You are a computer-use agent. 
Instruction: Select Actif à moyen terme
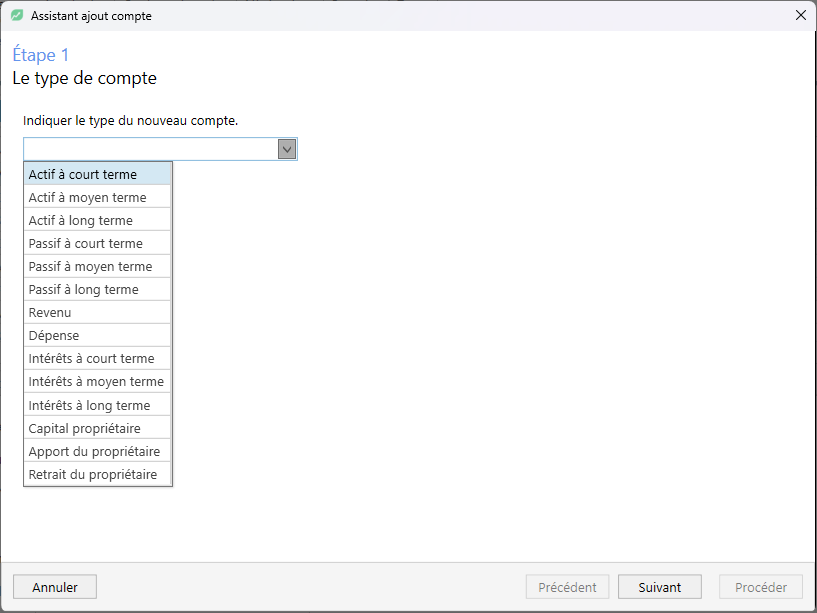click(x=97, y=197)
